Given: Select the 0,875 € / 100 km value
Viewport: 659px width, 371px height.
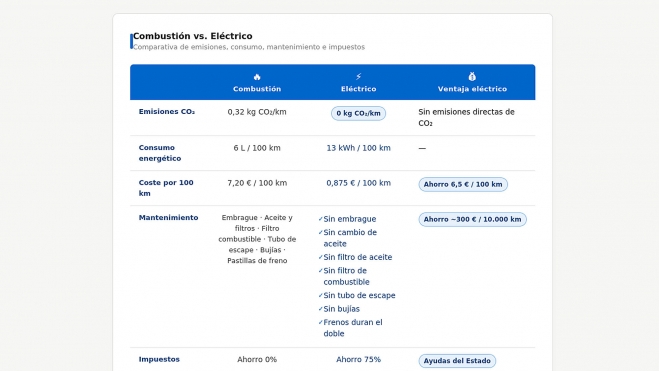Looking at the screenshot, I should coord(358,183).
